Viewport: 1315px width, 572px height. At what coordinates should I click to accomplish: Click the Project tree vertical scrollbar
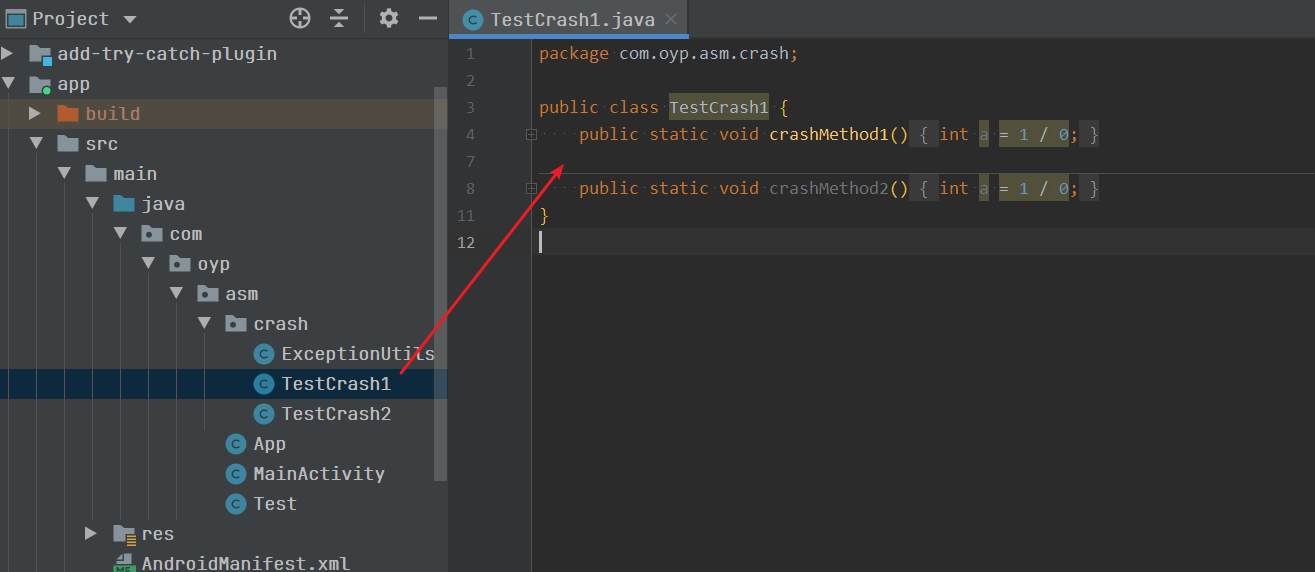[440, 284]
